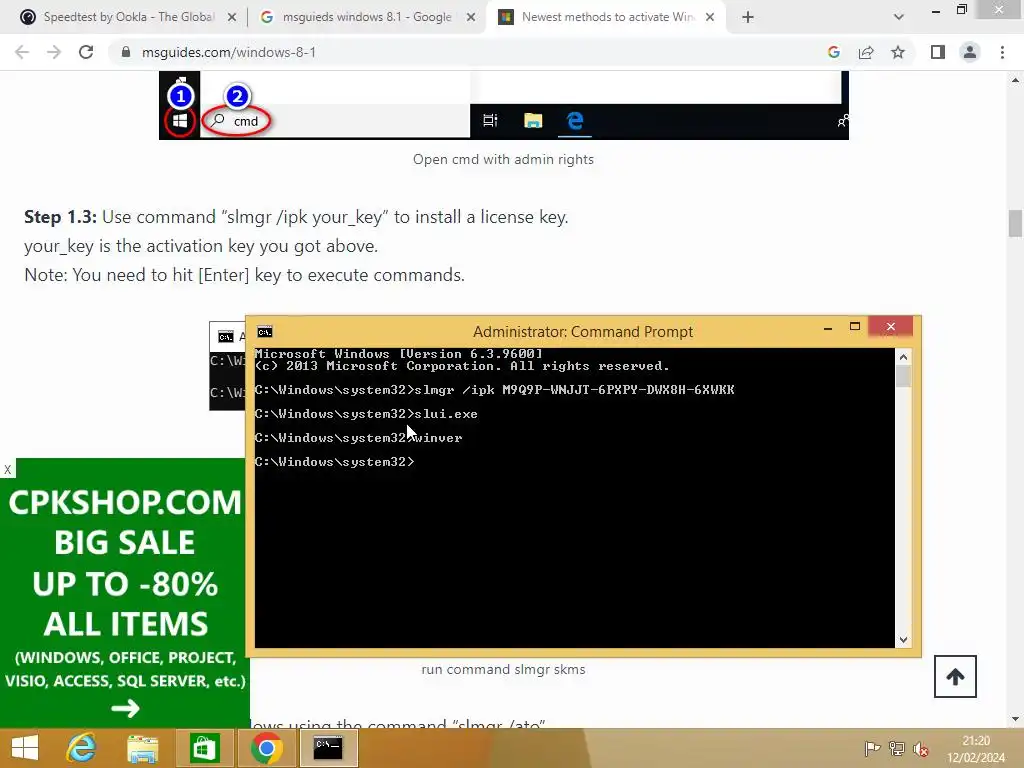Open Google icon in address bar
Viewport: 1024px width, 768px height.
[834, 52]
